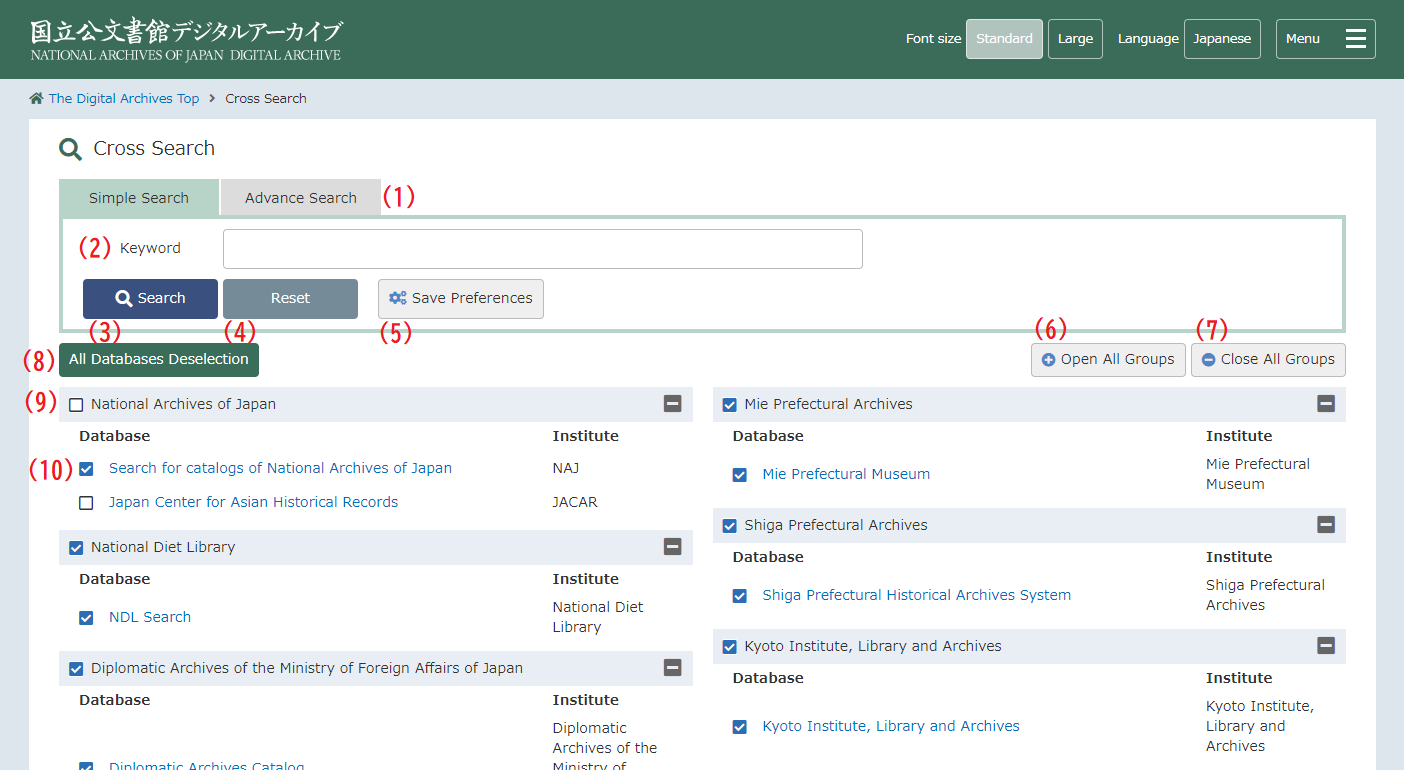Select Standard font size
The height and width of the screenshot is (770, 1404).
point(1004,39)
